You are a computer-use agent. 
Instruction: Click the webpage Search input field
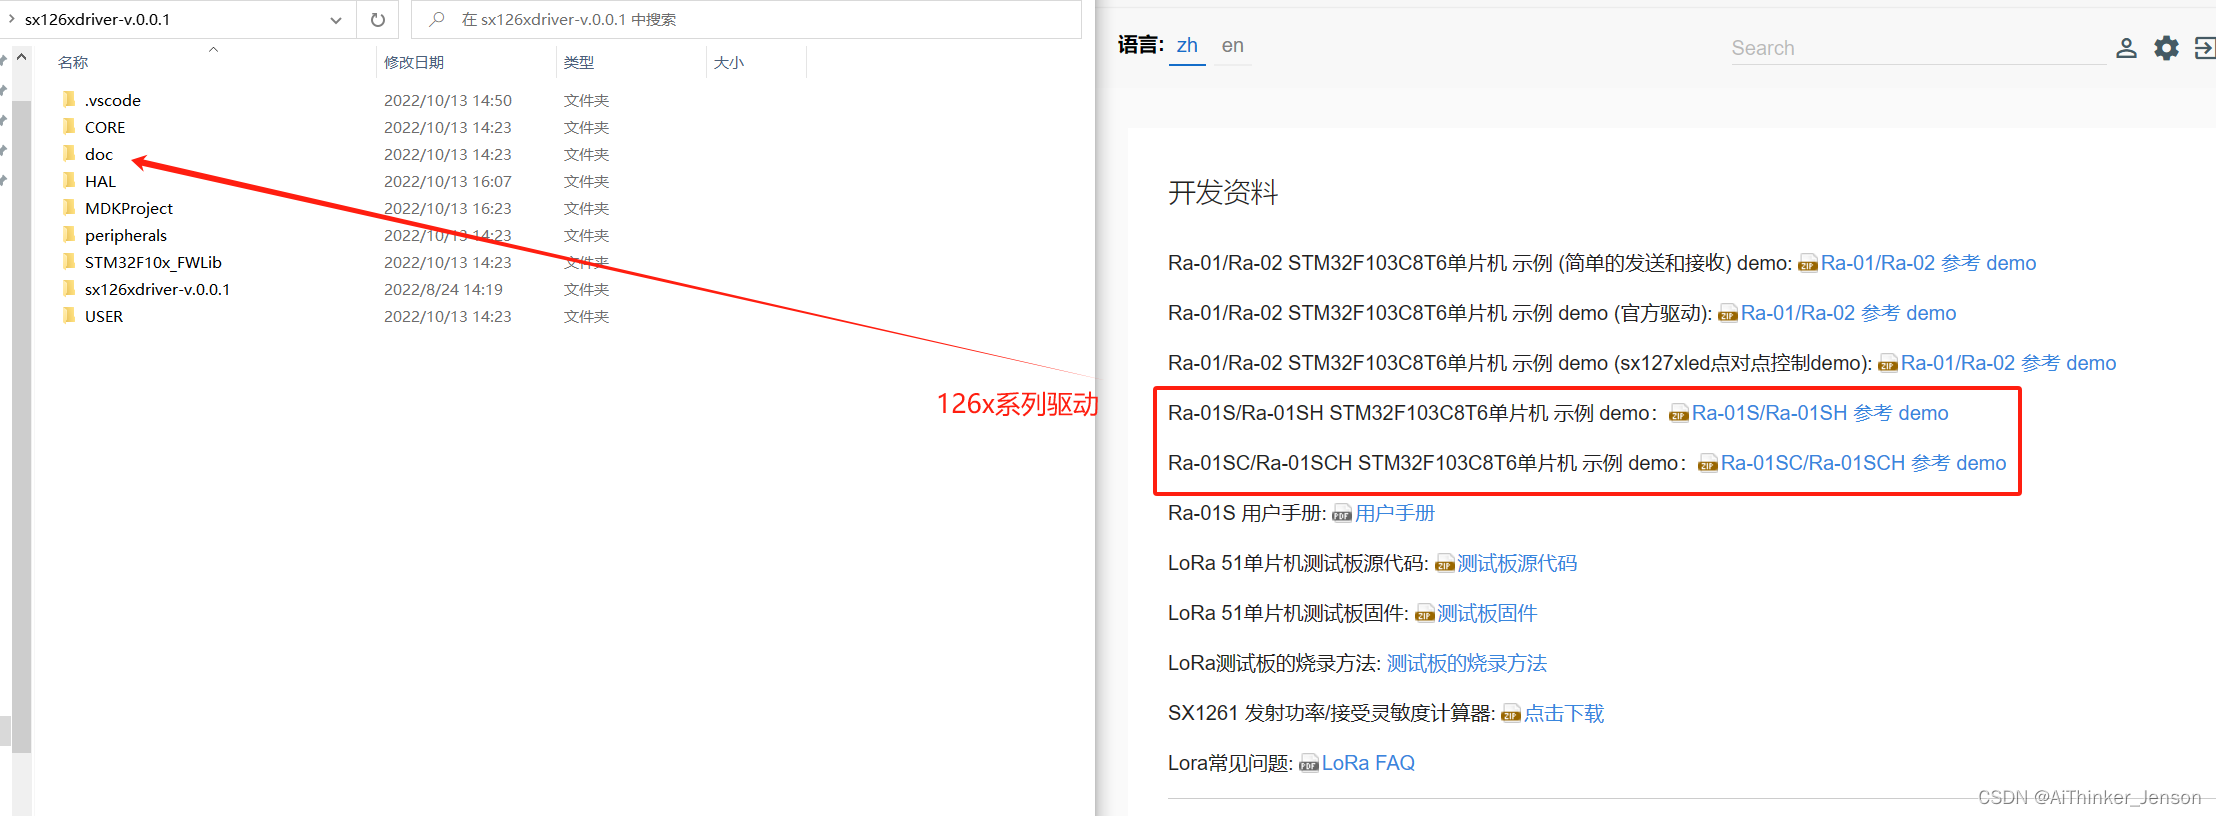pos(1918,48)
